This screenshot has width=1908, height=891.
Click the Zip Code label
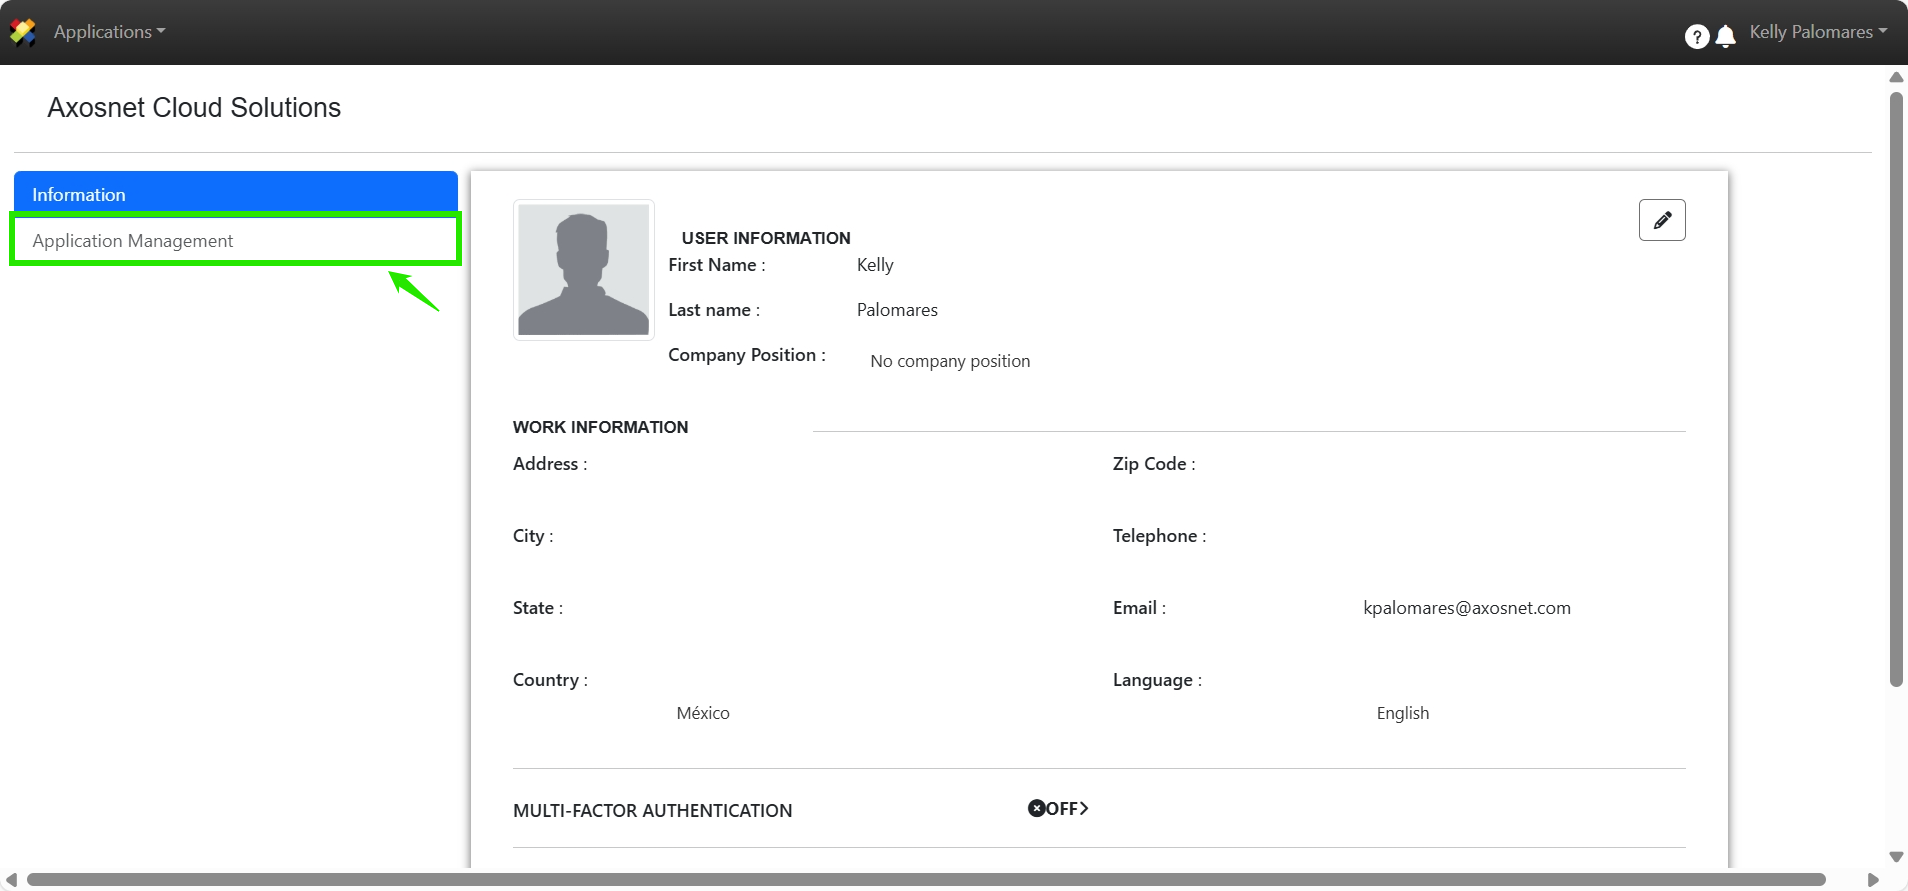click(1154, 464)
